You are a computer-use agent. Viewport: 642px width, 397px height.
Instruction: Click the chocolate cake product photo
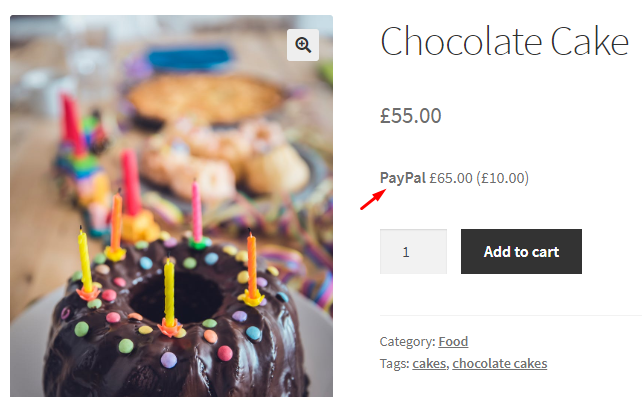[171, 206]
